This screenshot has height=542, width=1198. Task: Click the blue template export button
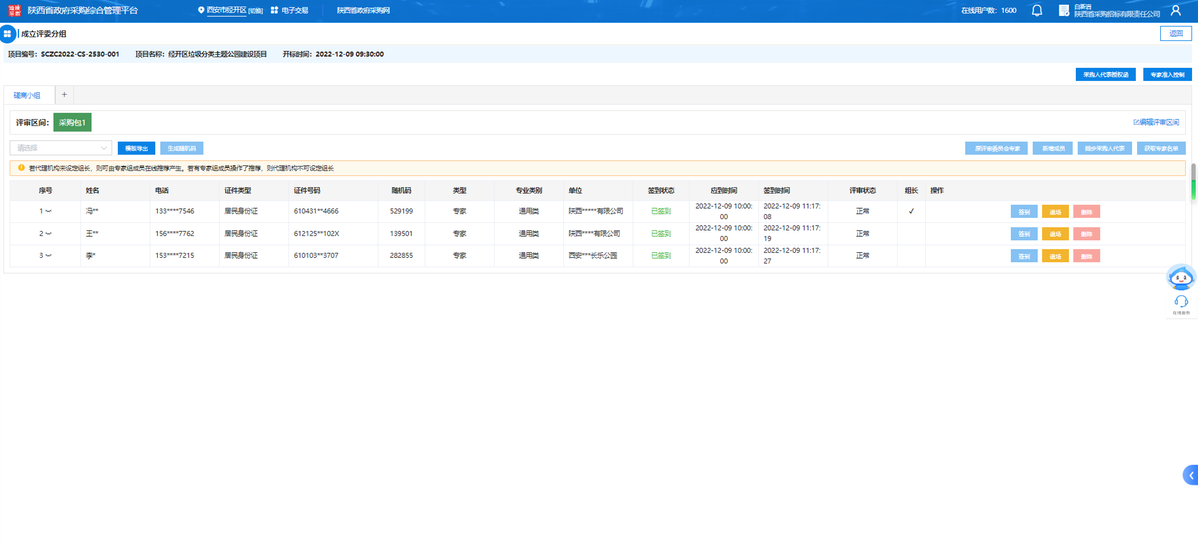click(137, 148)
